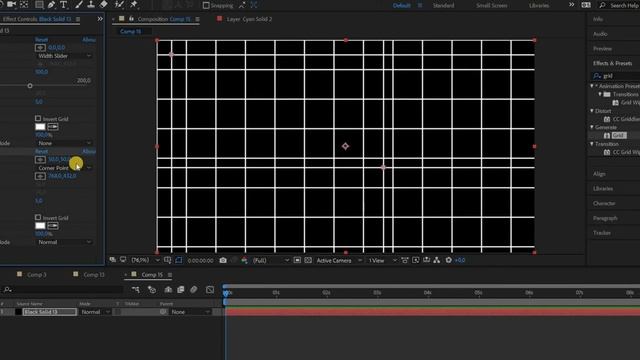Image resolution: width=640 pixels, height=360 pixels.
Task: Click the second Grid corner crosshair button
Action: click(x=40, y=176)
